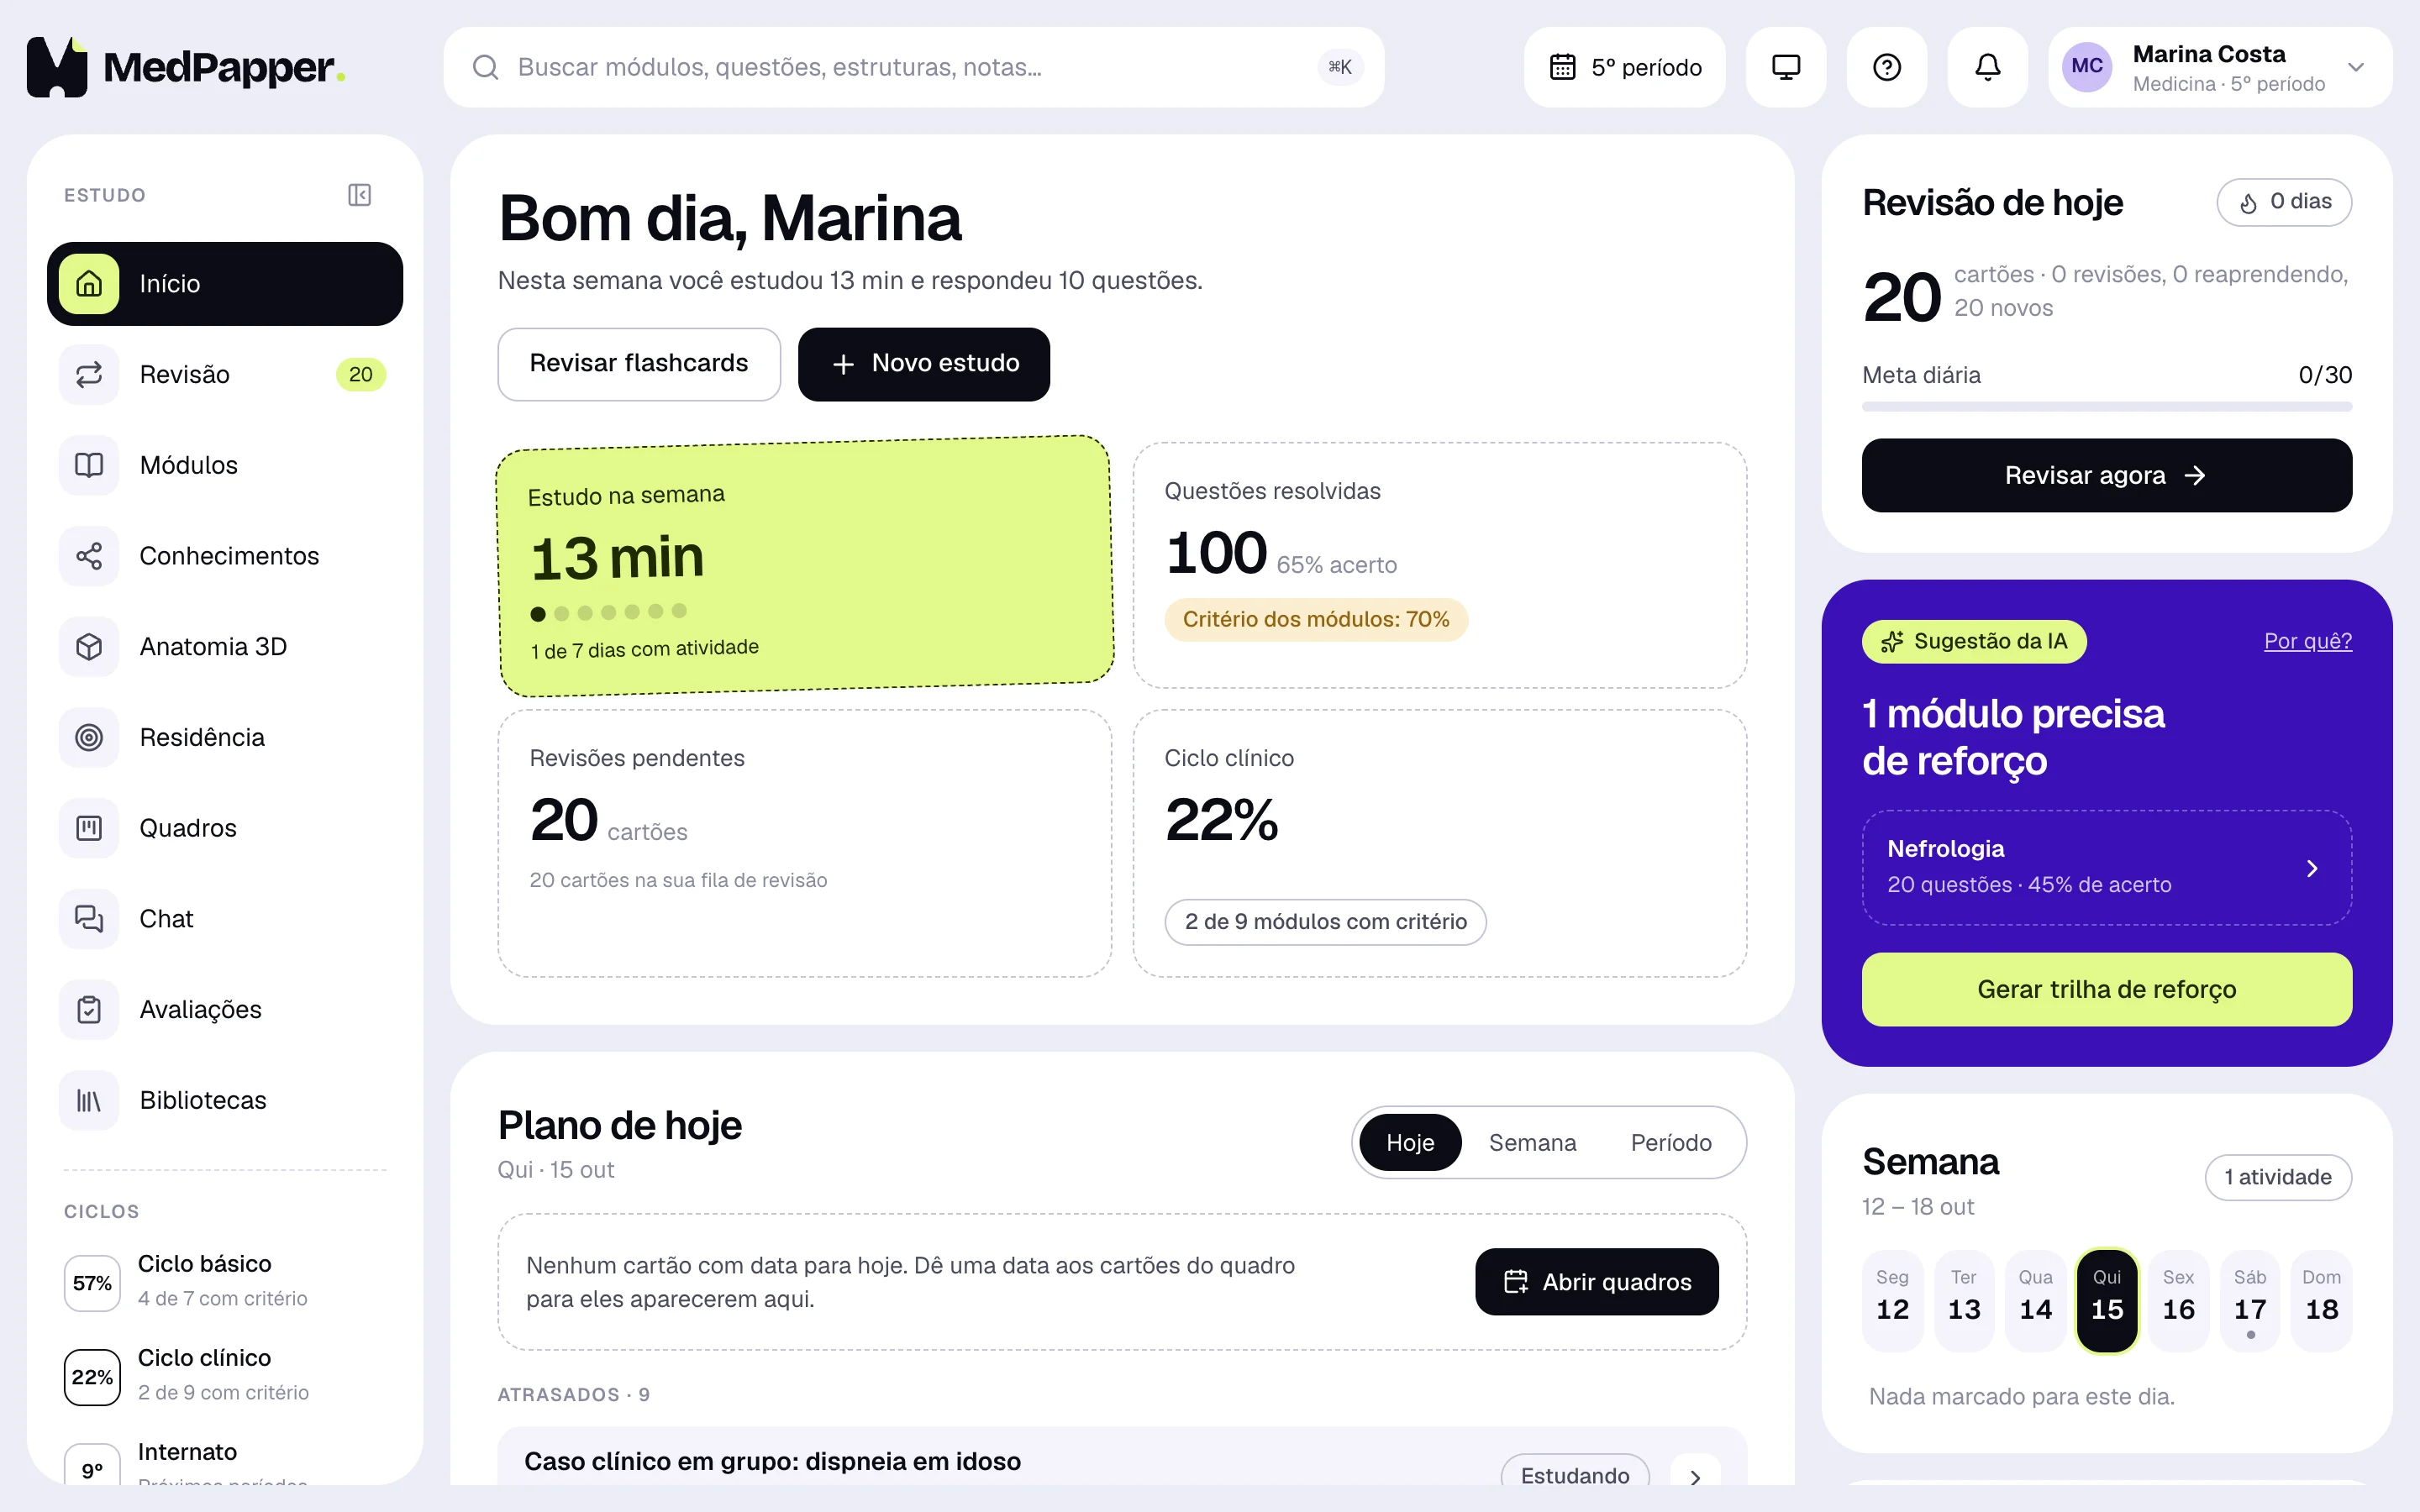
Task: Select Dom 18 in week calendar
Action: (2321, 1300)
